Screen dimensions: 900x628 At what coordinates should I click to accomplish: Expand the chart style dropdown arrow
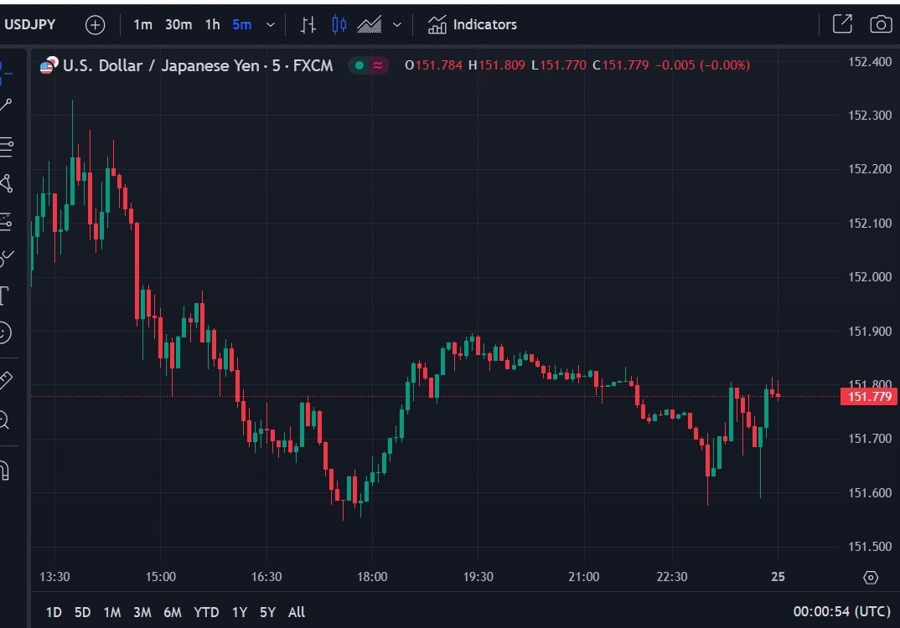click(x=397, y=25)
